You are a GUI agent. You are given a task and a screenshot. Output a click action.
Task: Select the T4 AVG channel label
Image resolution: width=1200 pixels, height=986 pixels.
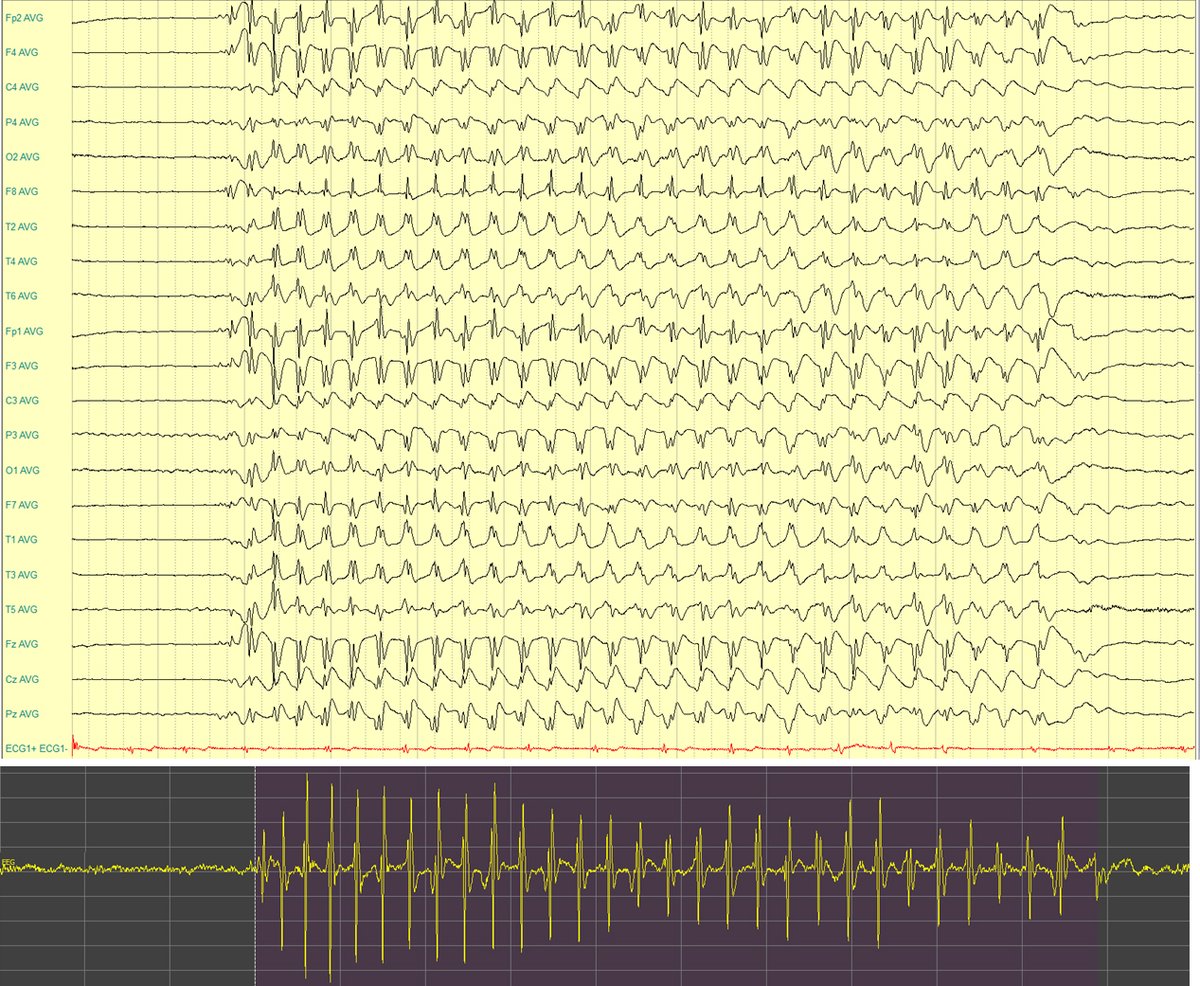(22, 261)
